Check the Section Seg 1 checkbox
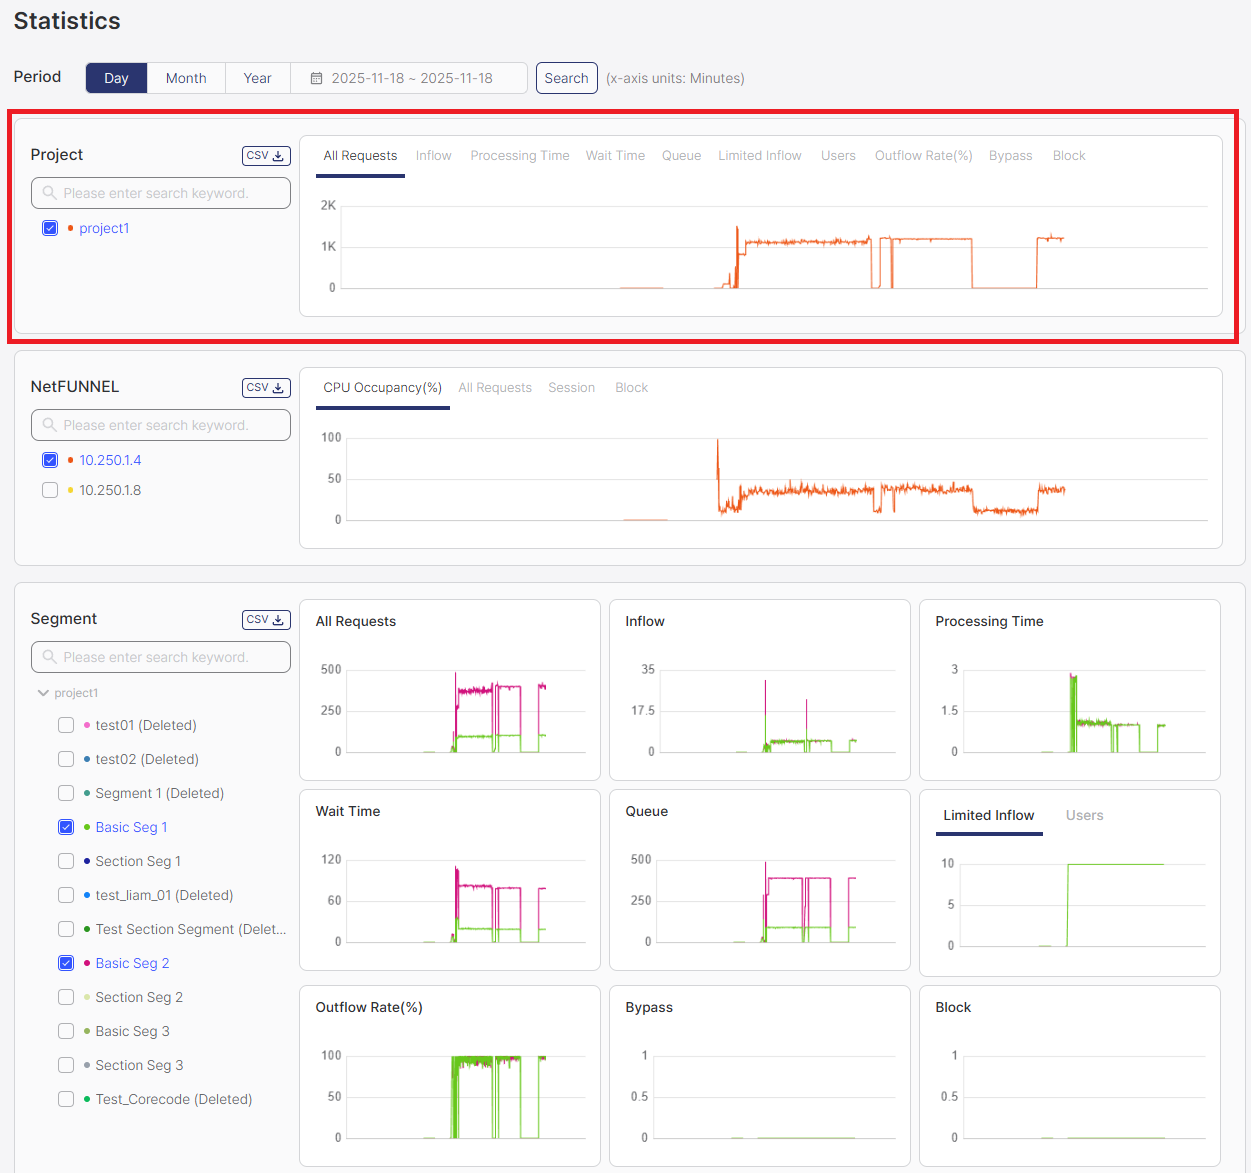The image size is (1251, 1173). click(x=66, y=861)
